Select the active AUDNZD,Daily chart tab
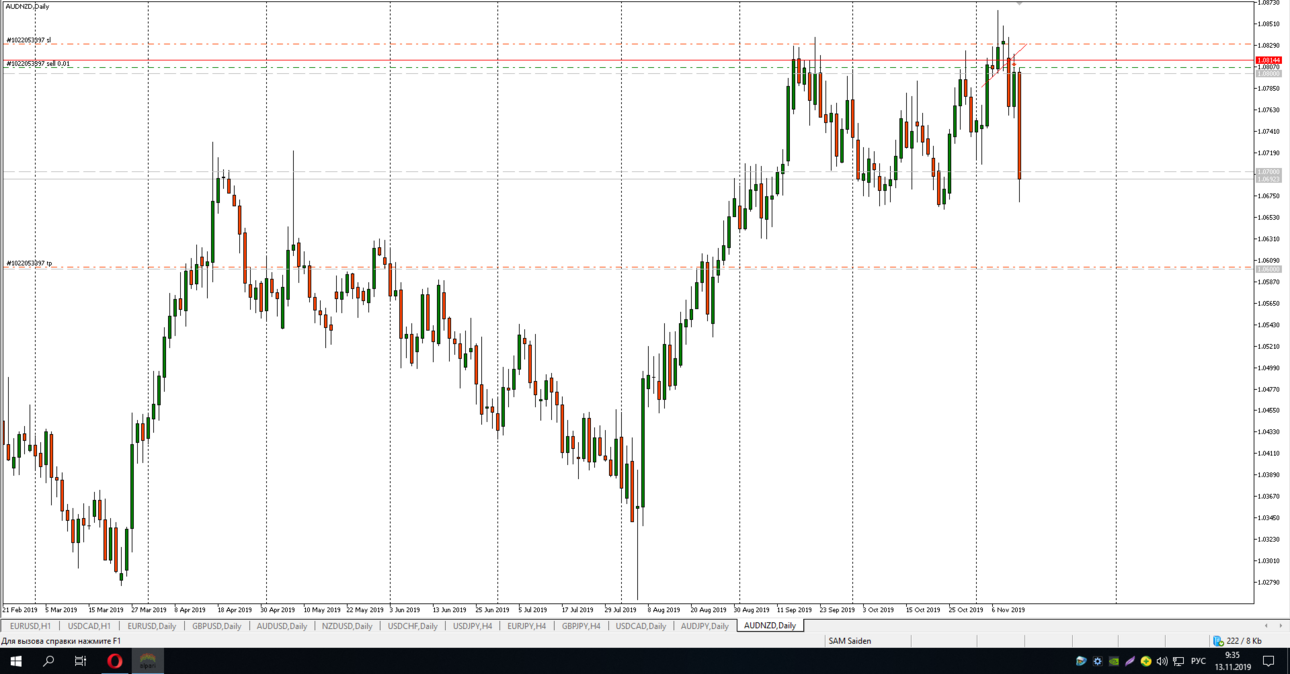This screenshot has width=1290, height=674. click(x=770, y=626)
